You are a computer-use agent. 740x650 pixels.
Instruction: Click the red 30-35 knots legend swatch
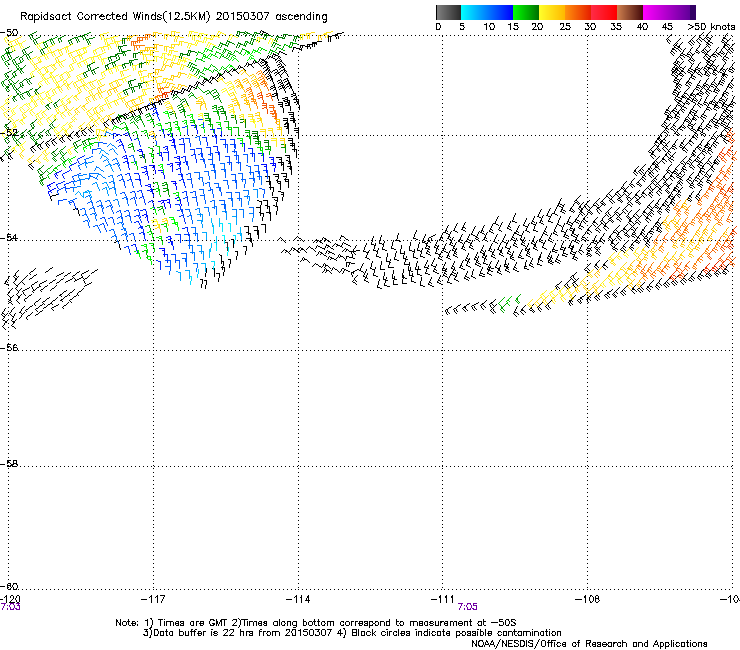click(604, 12)
